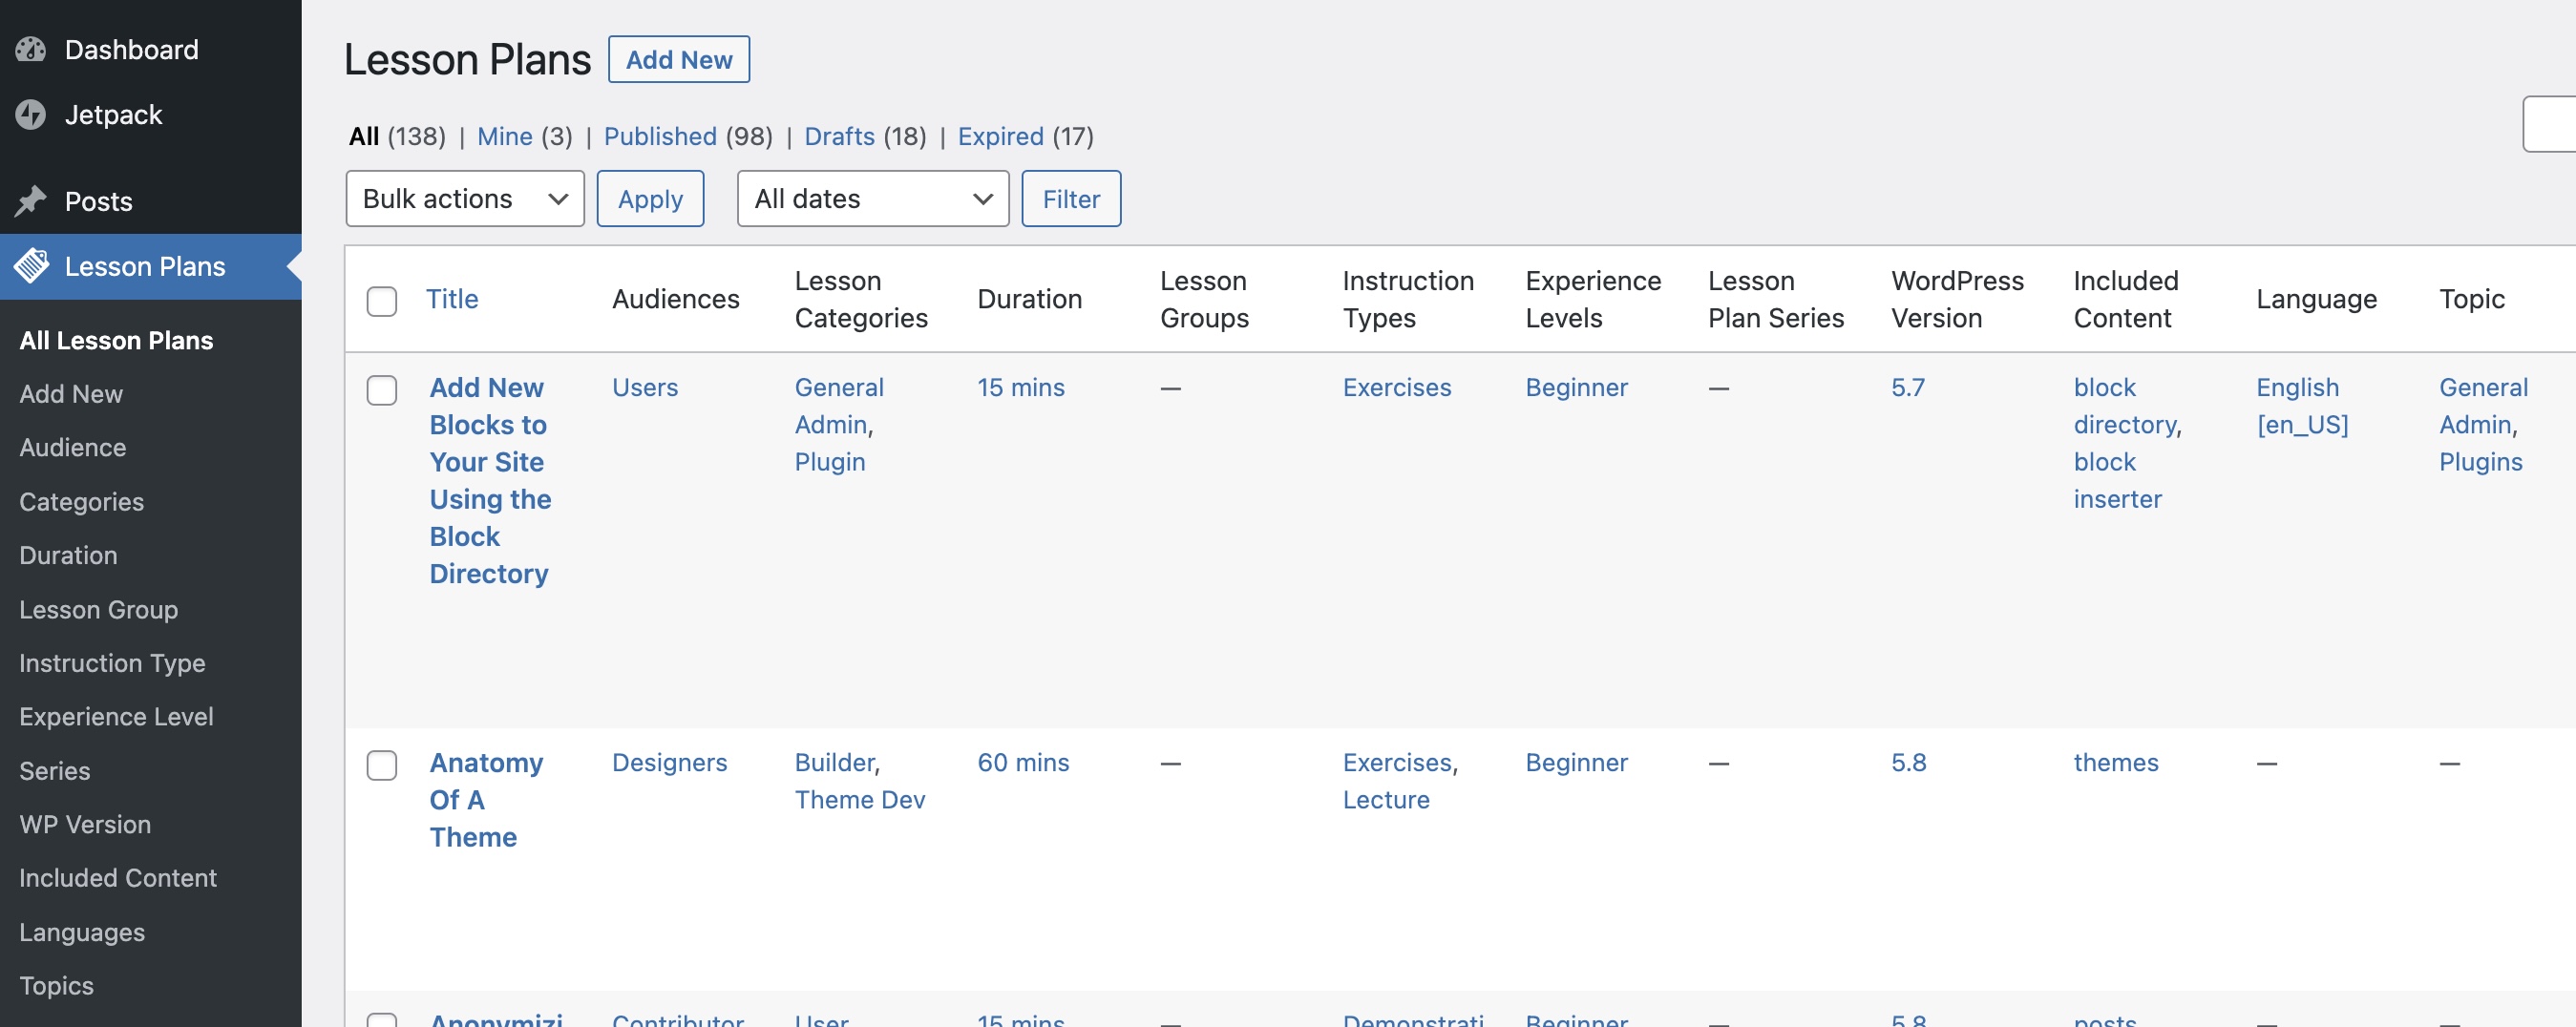
Task: Click Plugins in the Topic column
Action: pyautogui.click(x=2480, y=462)
